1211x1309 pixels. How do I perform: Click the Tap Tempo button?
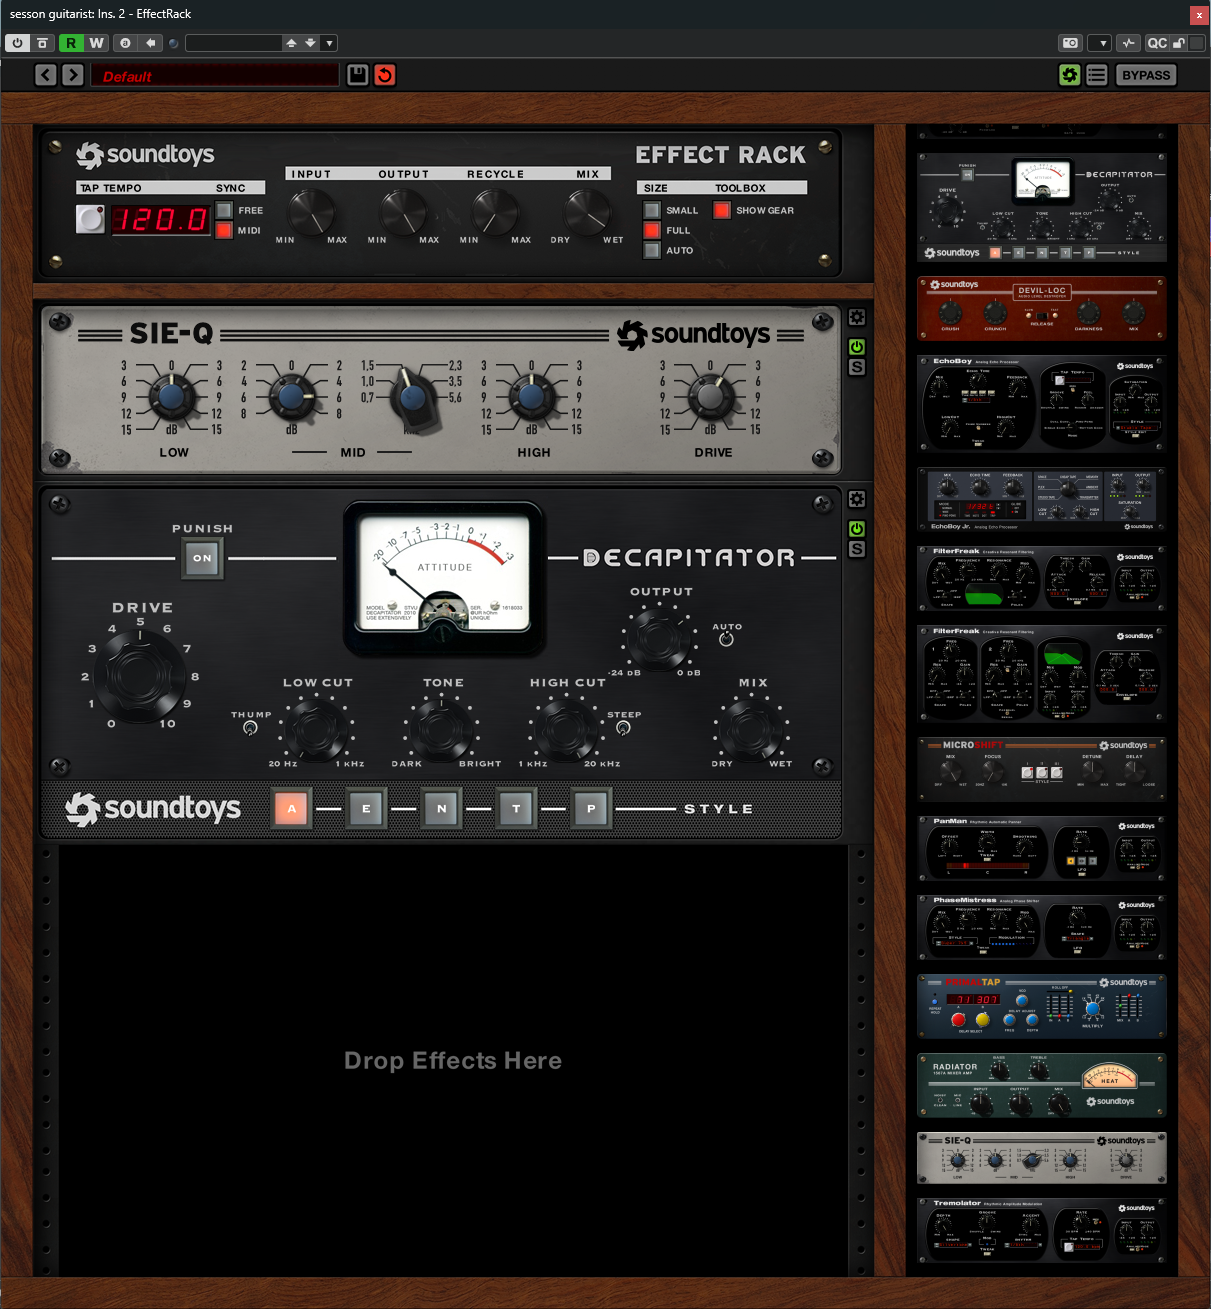point(90,219)
